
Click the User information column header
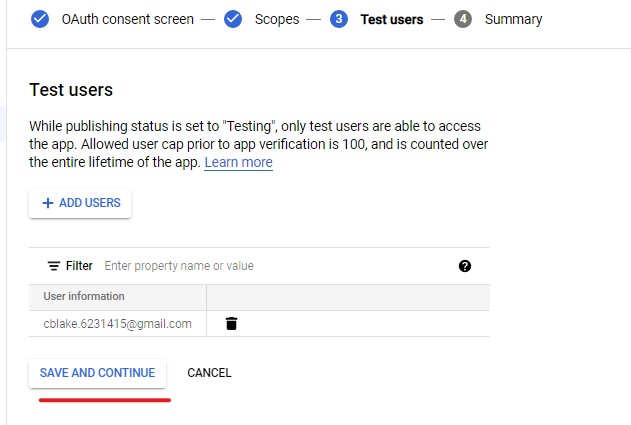[84, 296]
